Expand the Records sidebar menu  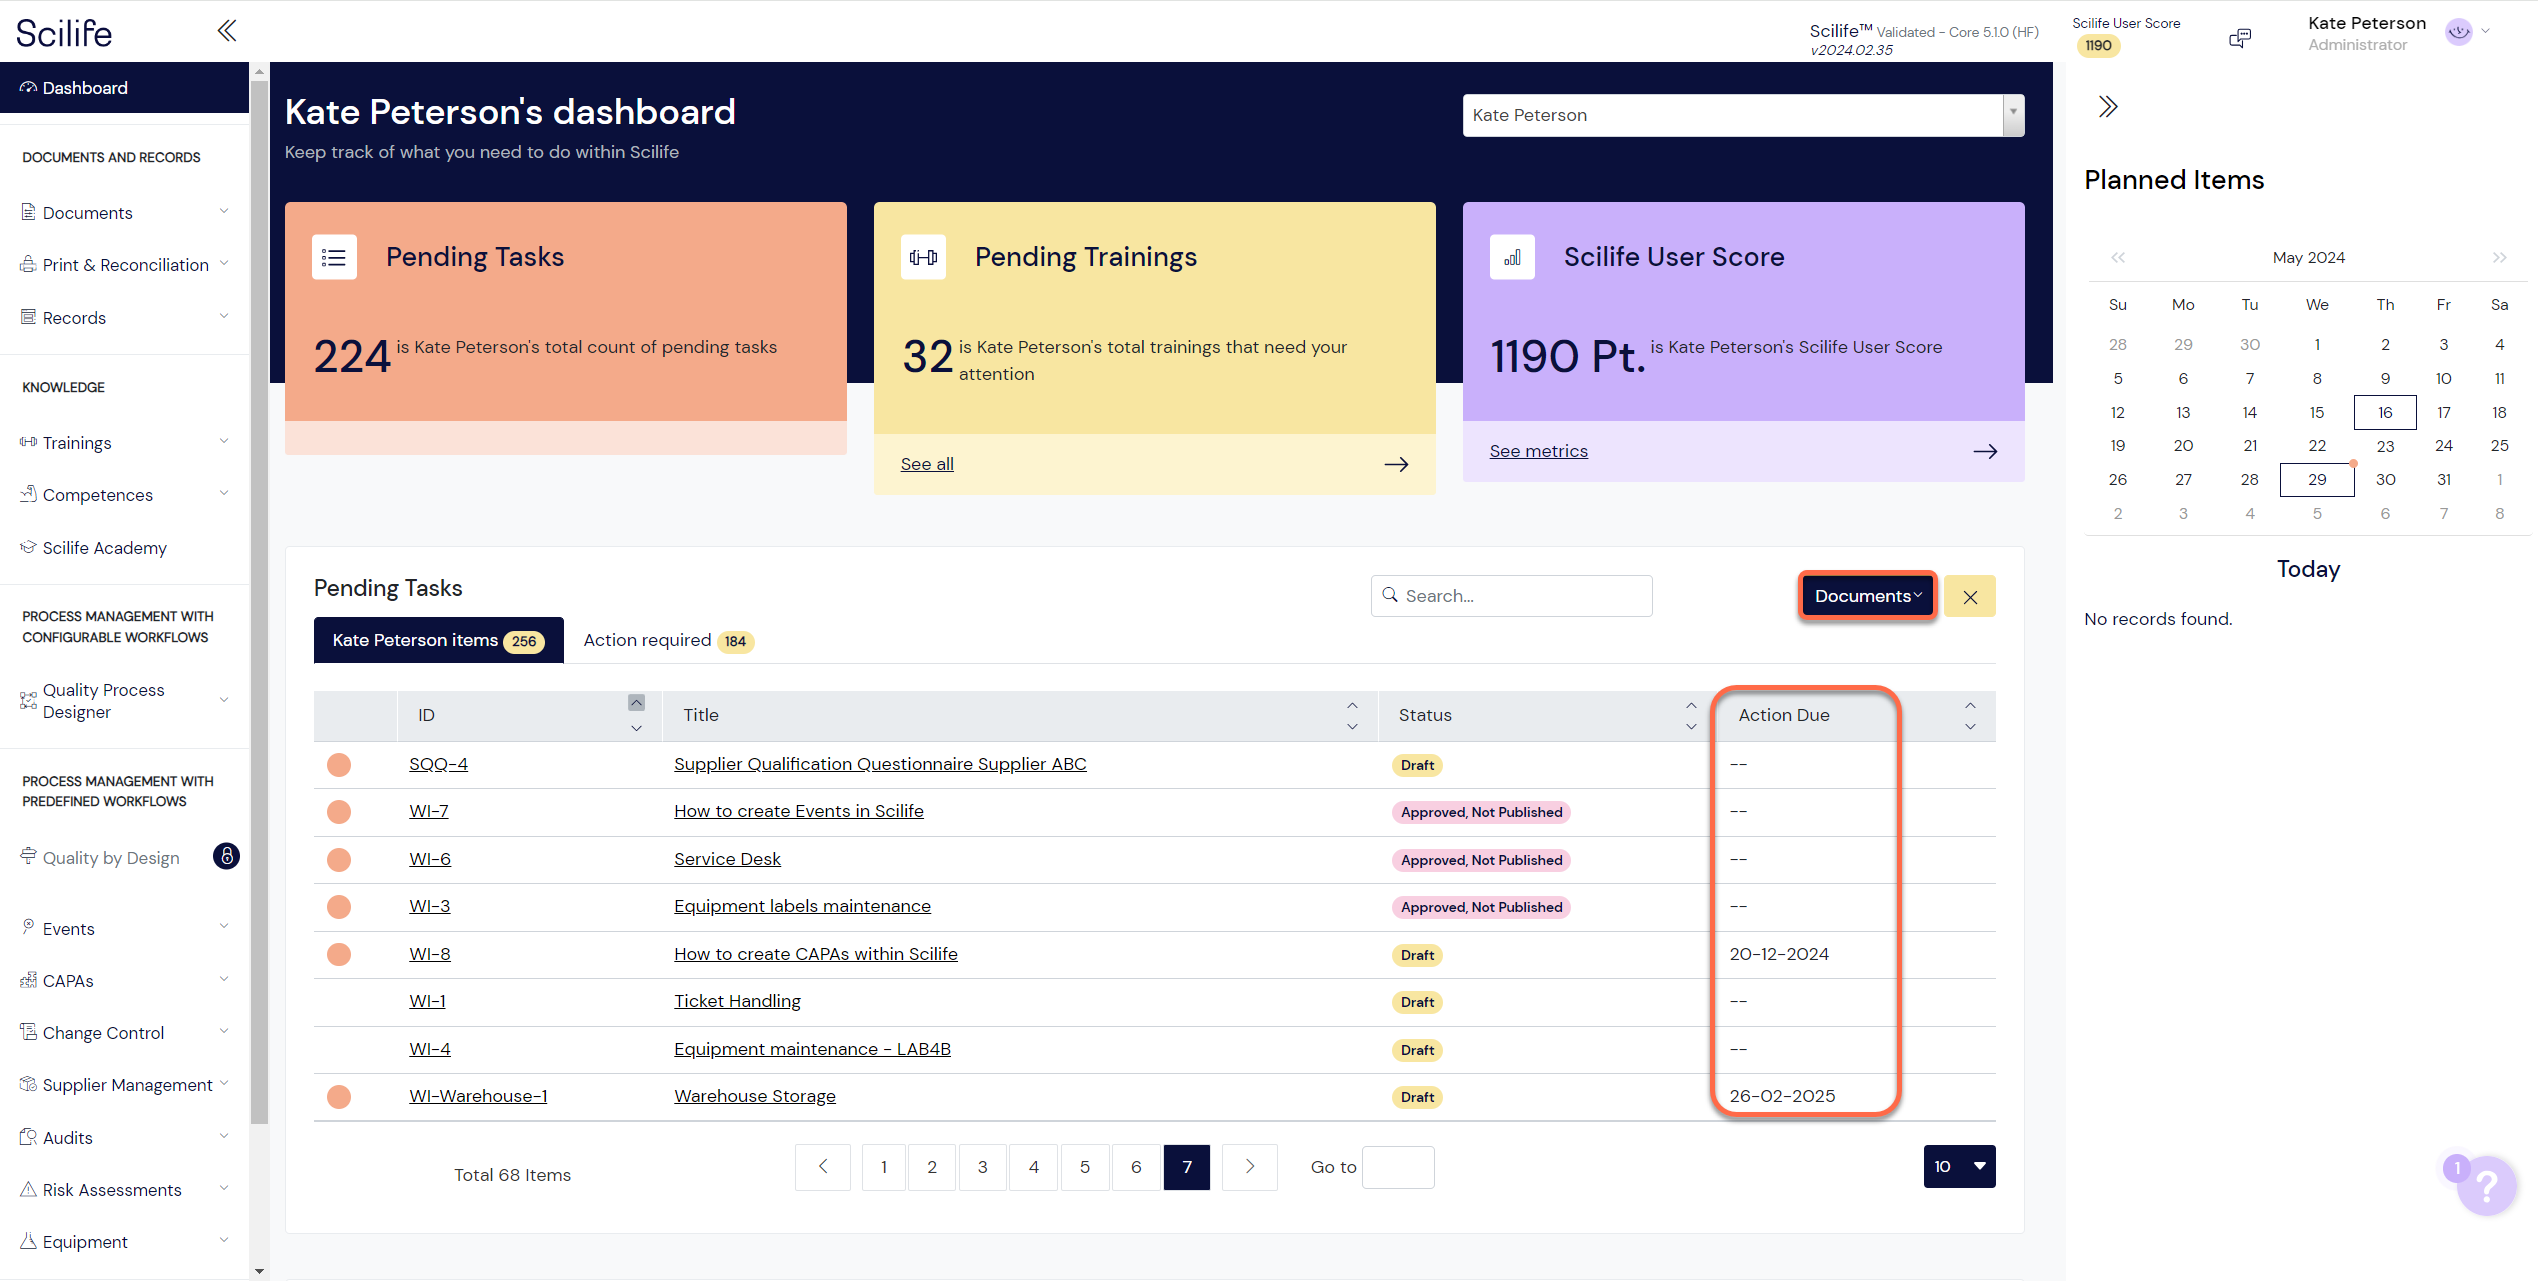[x=224, y=316]
